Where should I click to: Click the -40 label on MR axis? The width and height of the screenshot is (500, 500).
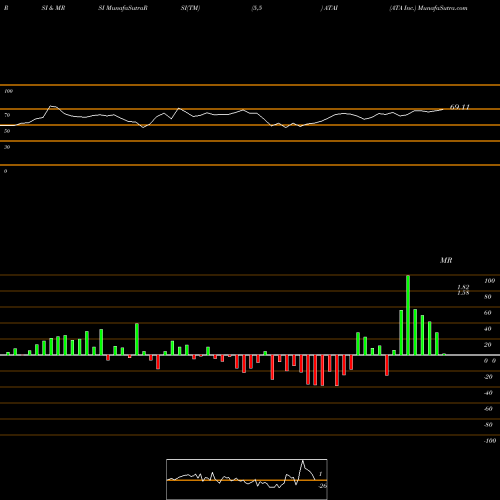click(488, 393)
